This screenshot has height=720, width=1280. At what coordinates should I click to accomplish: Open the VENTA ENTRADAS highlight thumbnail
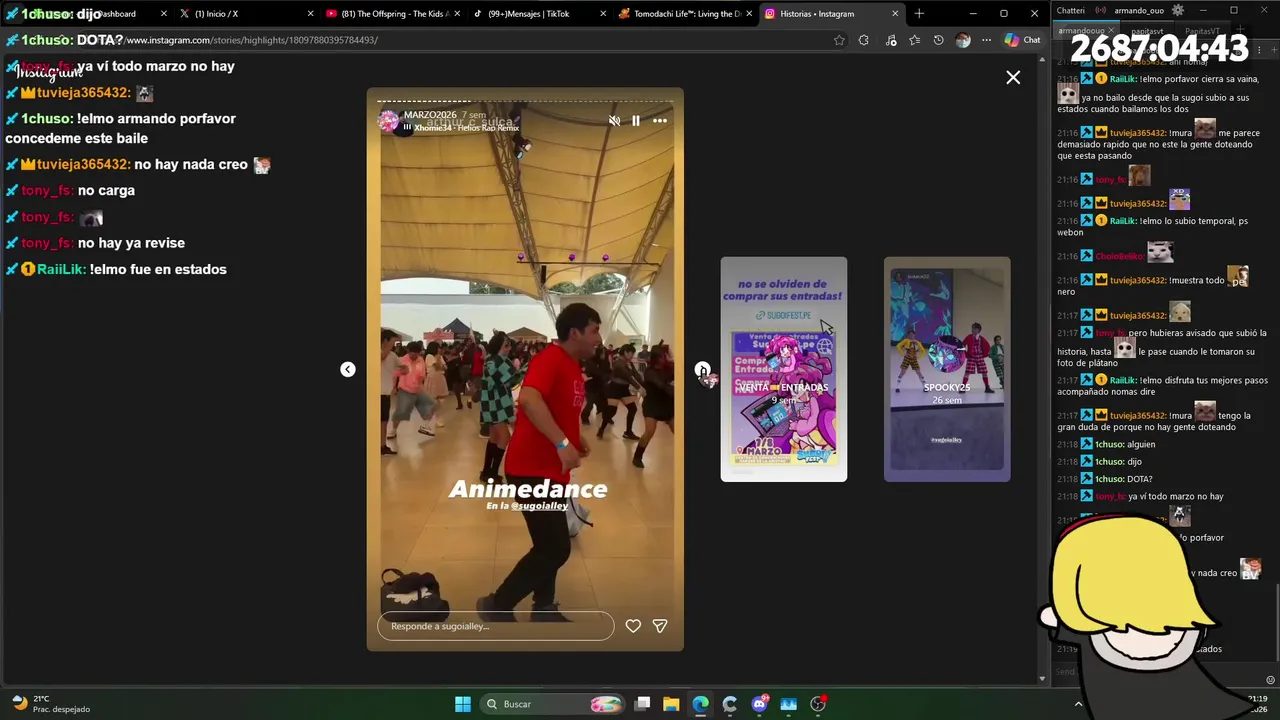[x=784, y=369]
